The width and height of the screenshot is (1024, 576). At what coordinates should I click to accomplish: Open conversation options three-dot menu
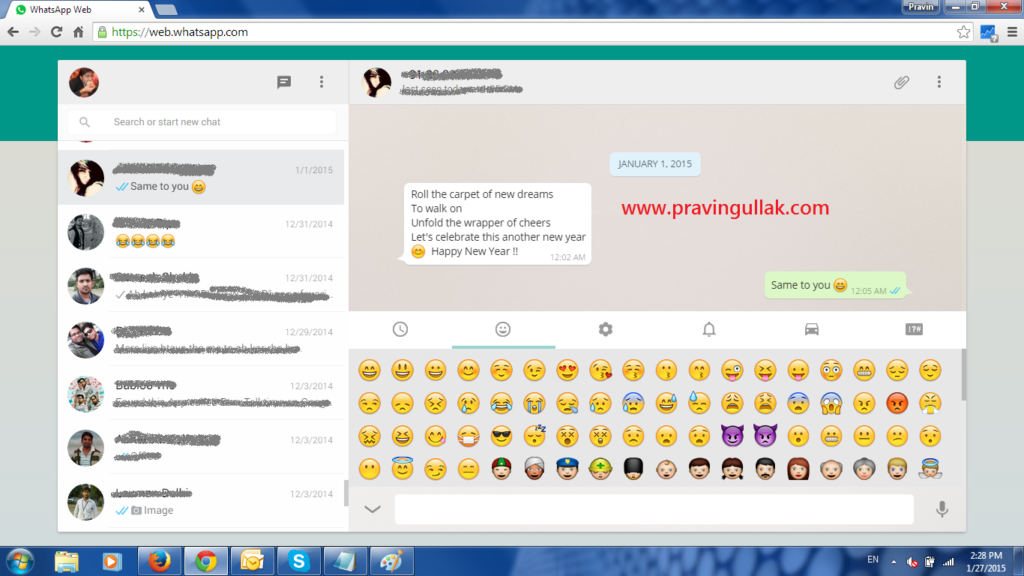[x=939, y=82]
